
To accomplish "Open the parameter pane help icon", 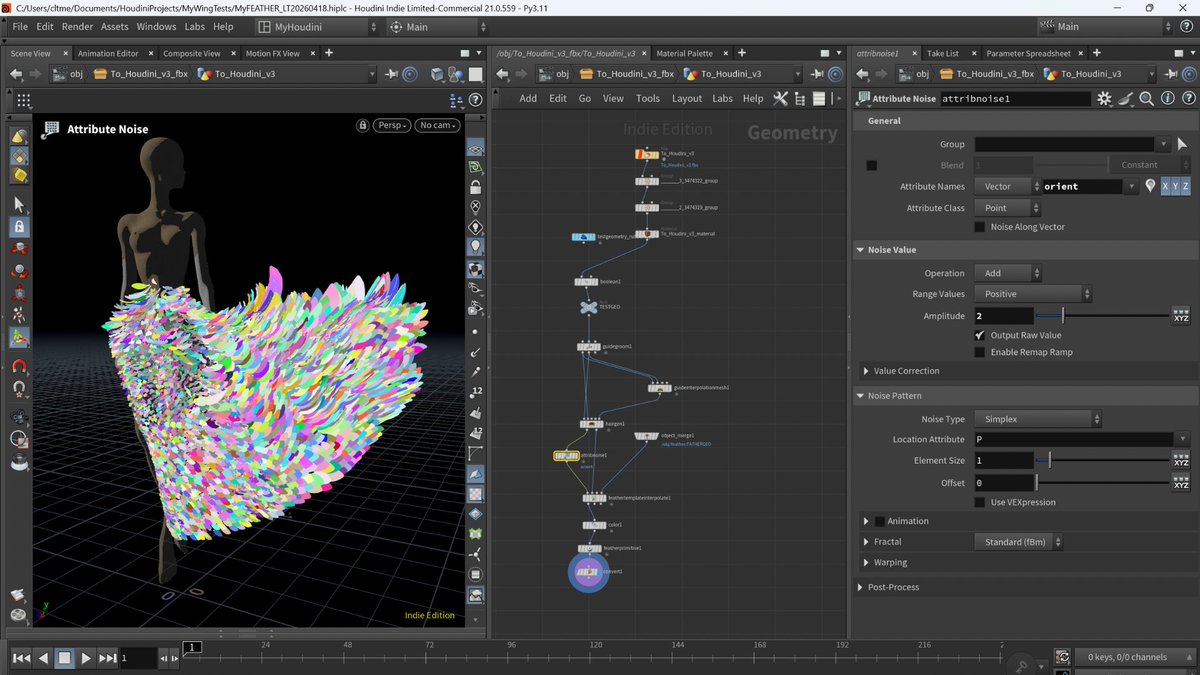I will (x=1187, y=98).
